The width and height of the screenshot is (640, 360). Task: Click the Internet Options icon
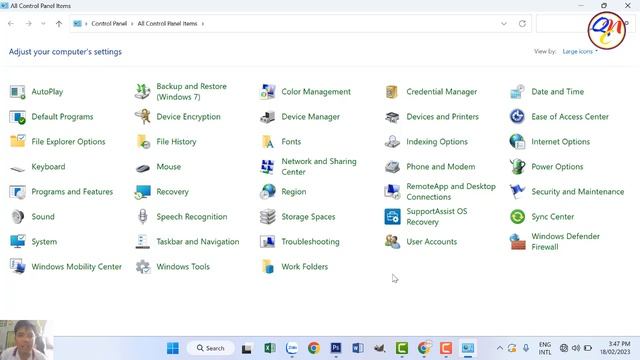(x=517, y=142)
